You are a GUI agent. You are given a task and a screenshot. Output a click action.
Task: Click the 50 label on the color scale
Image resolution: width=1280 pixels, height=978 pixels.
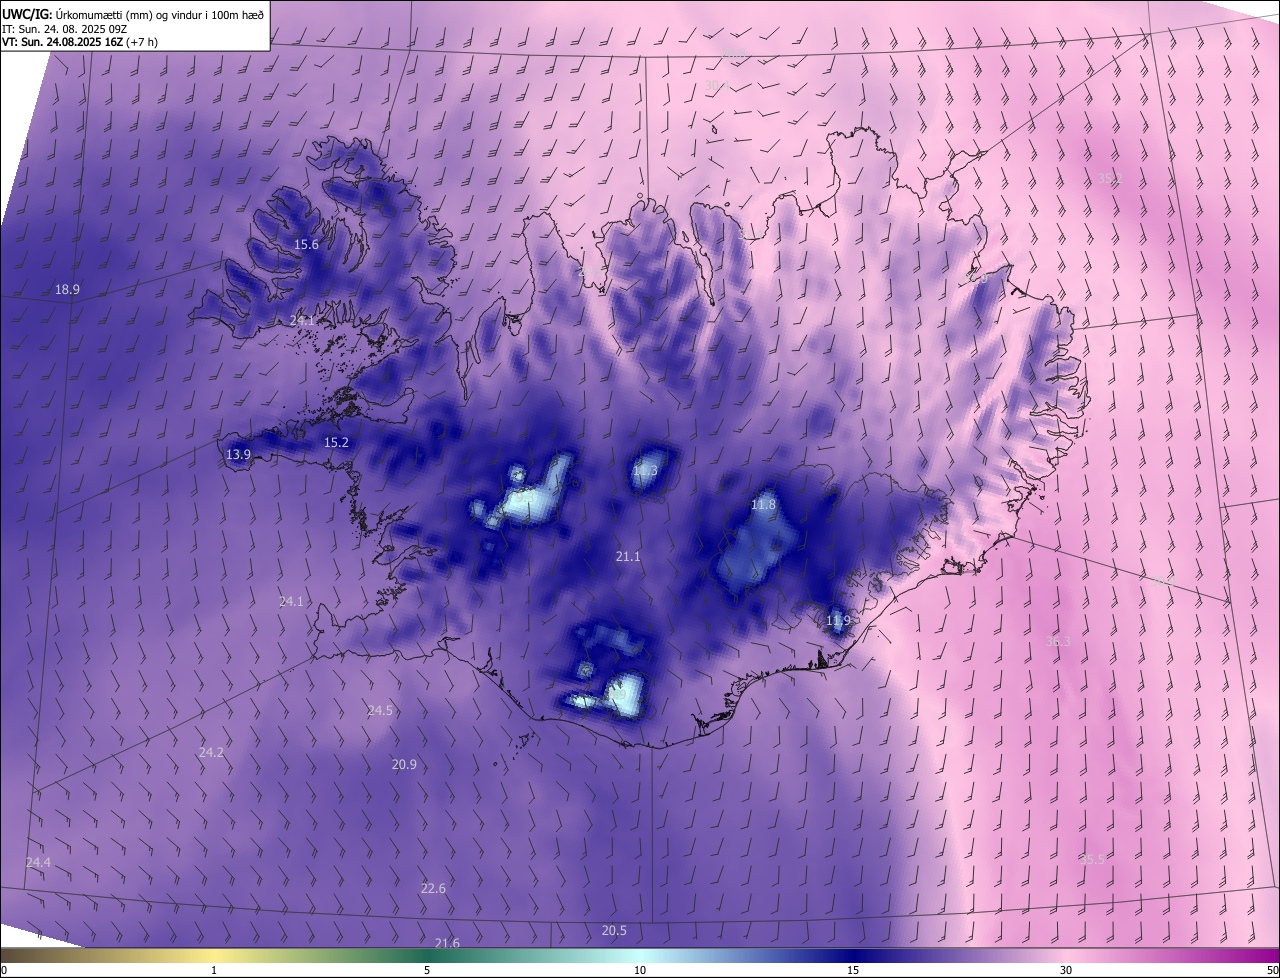pos(1271,970)
